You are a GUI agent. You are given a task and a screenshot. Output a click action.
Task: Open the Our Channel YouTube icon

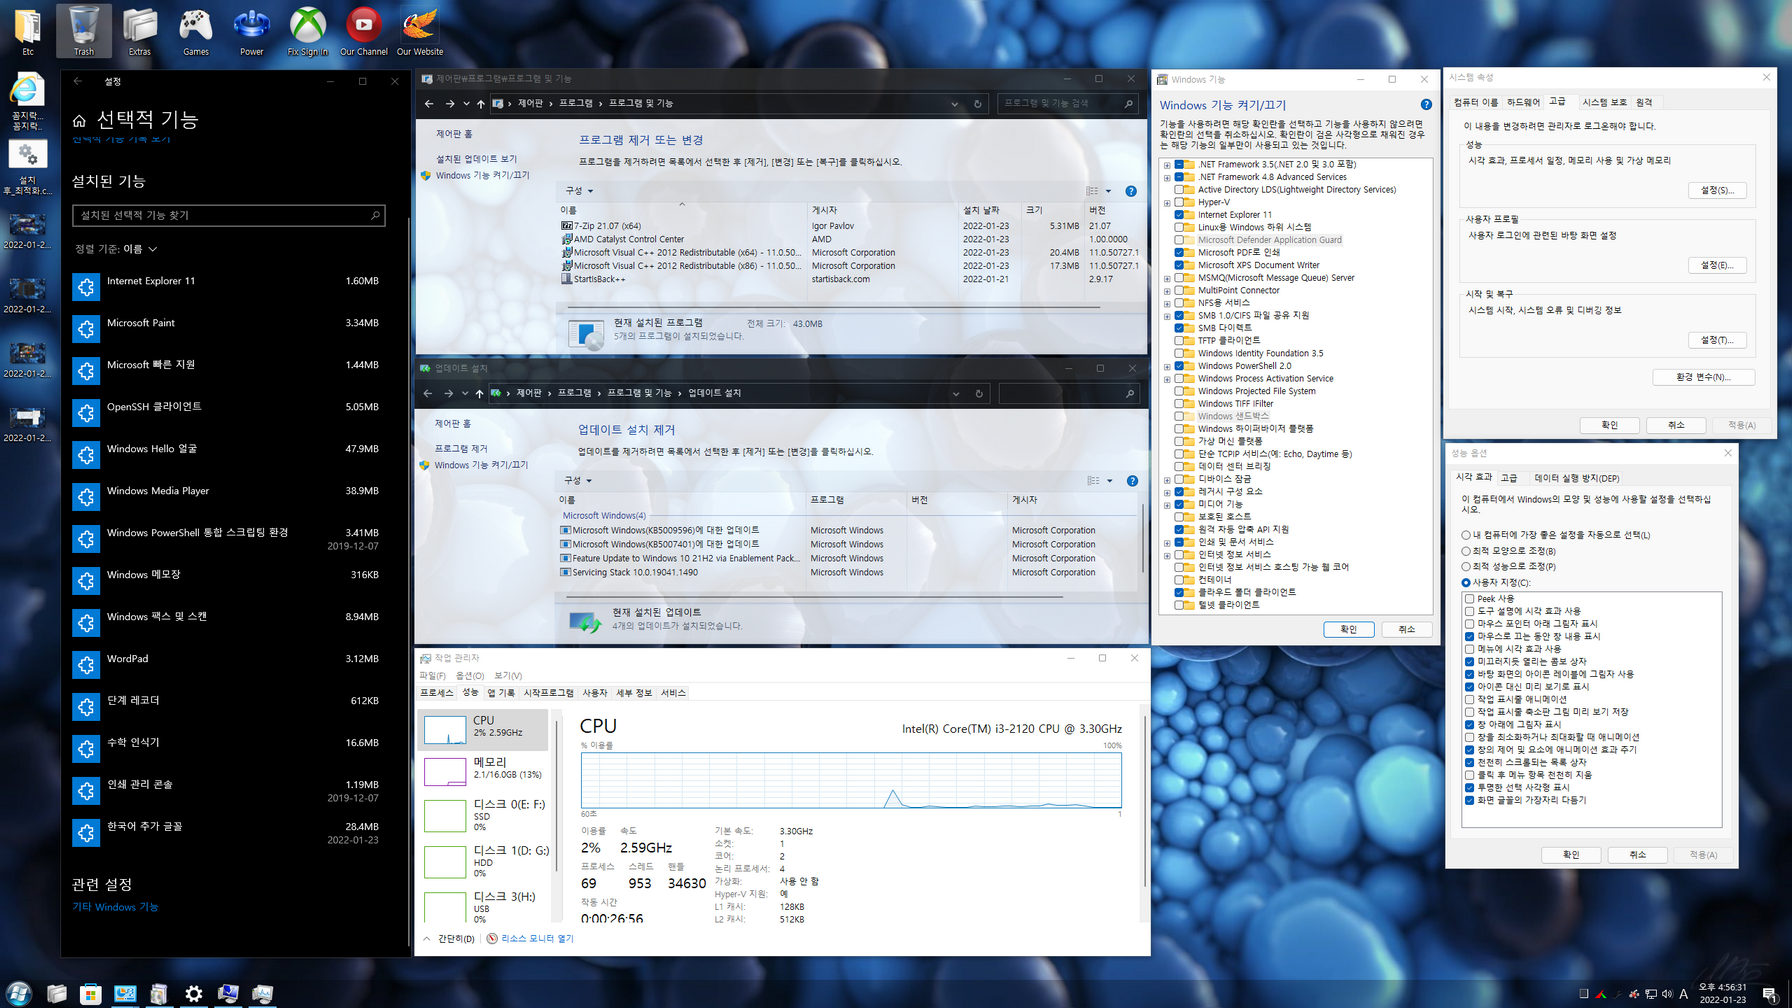364,30
